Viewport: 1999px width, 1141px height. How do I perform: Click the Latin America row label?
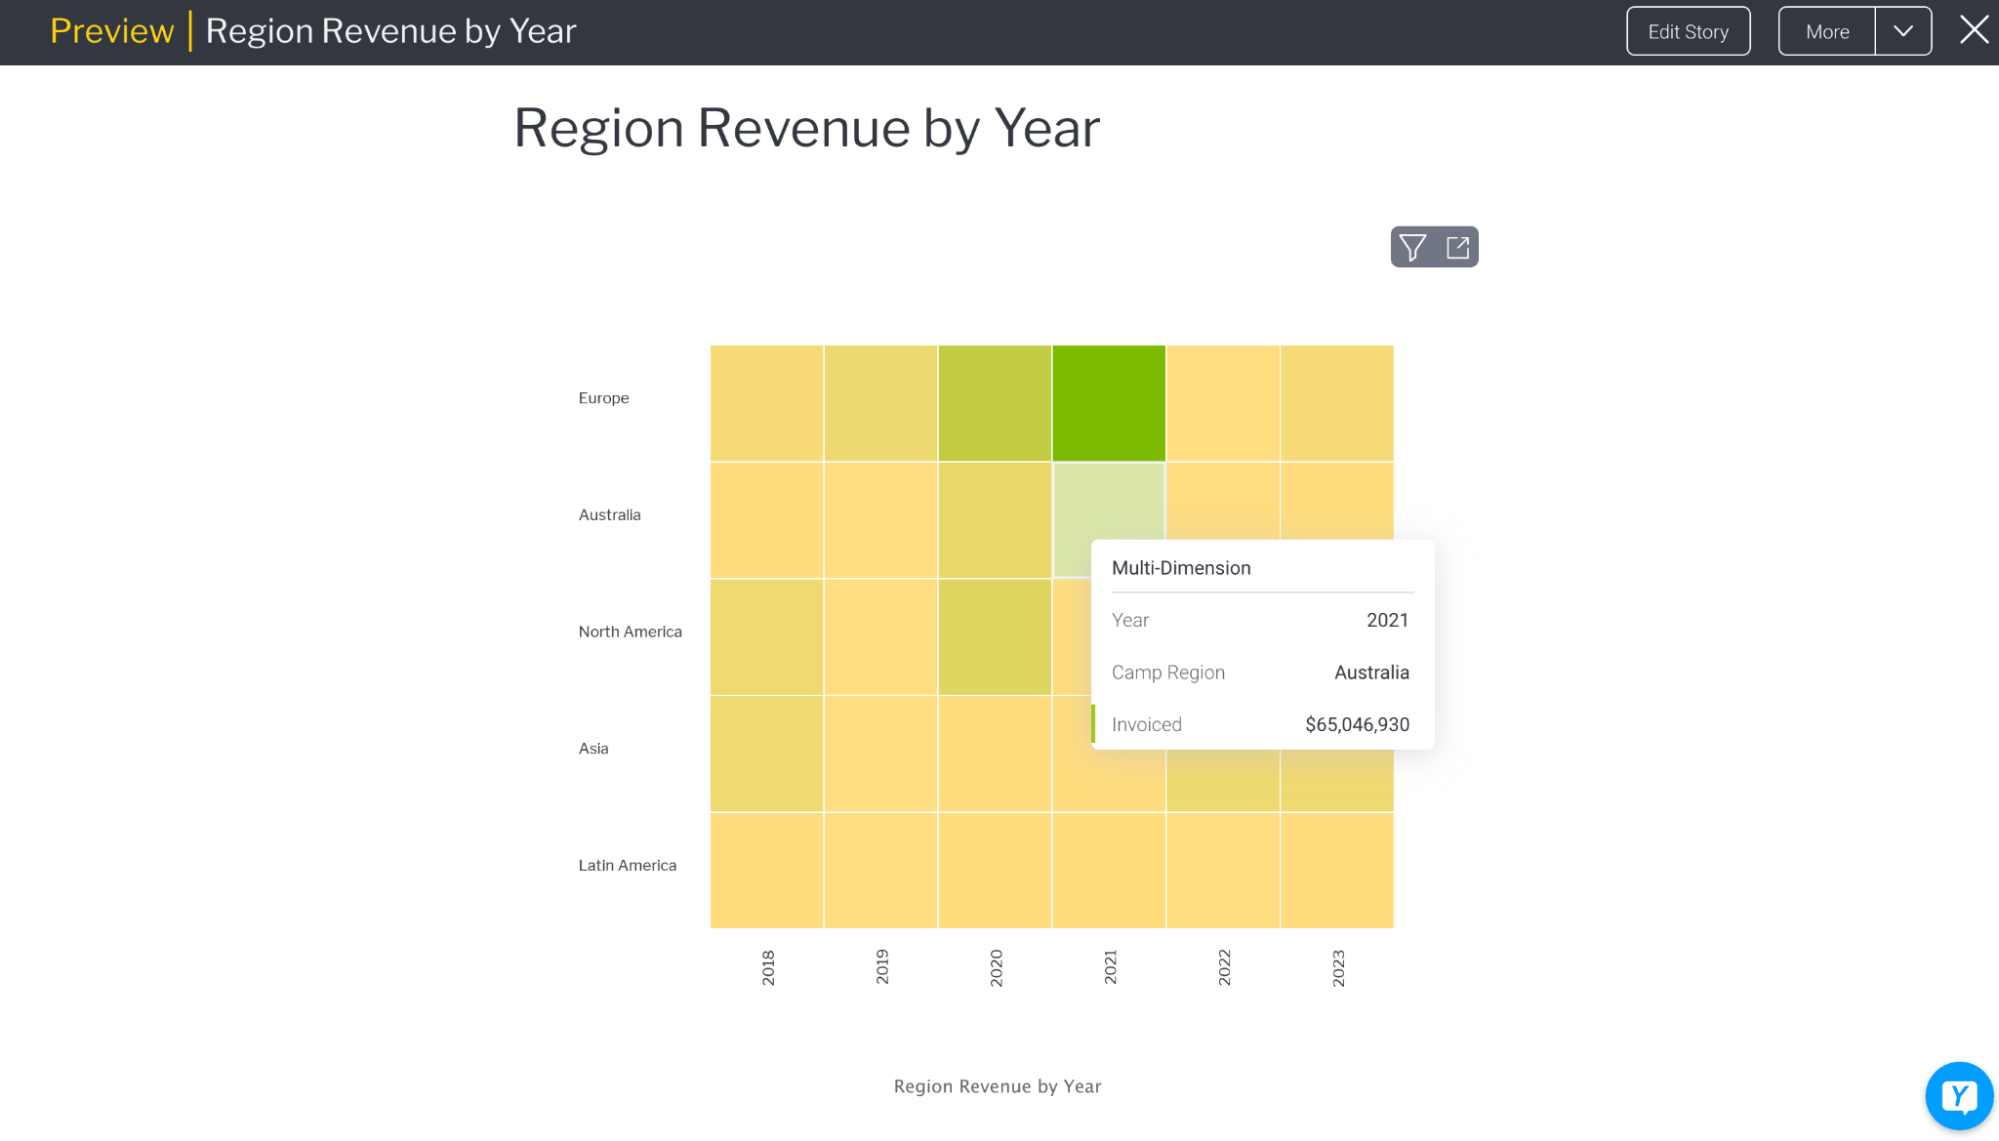click(627, 865)
